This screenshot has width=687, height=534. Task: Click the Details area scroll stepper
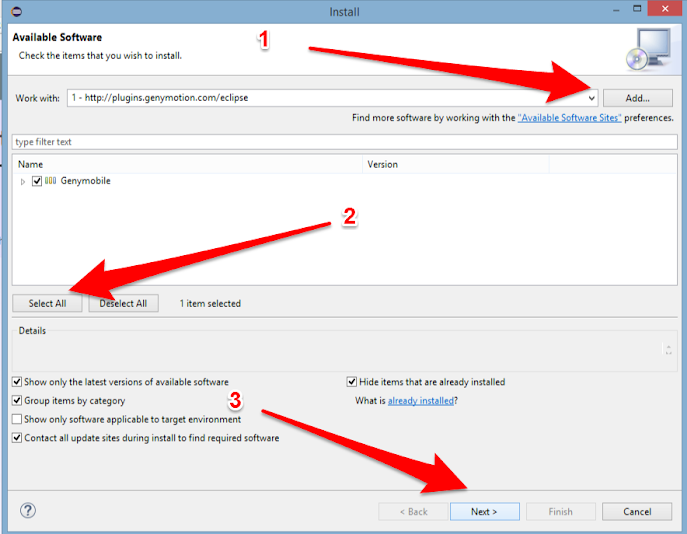point(669,350)
